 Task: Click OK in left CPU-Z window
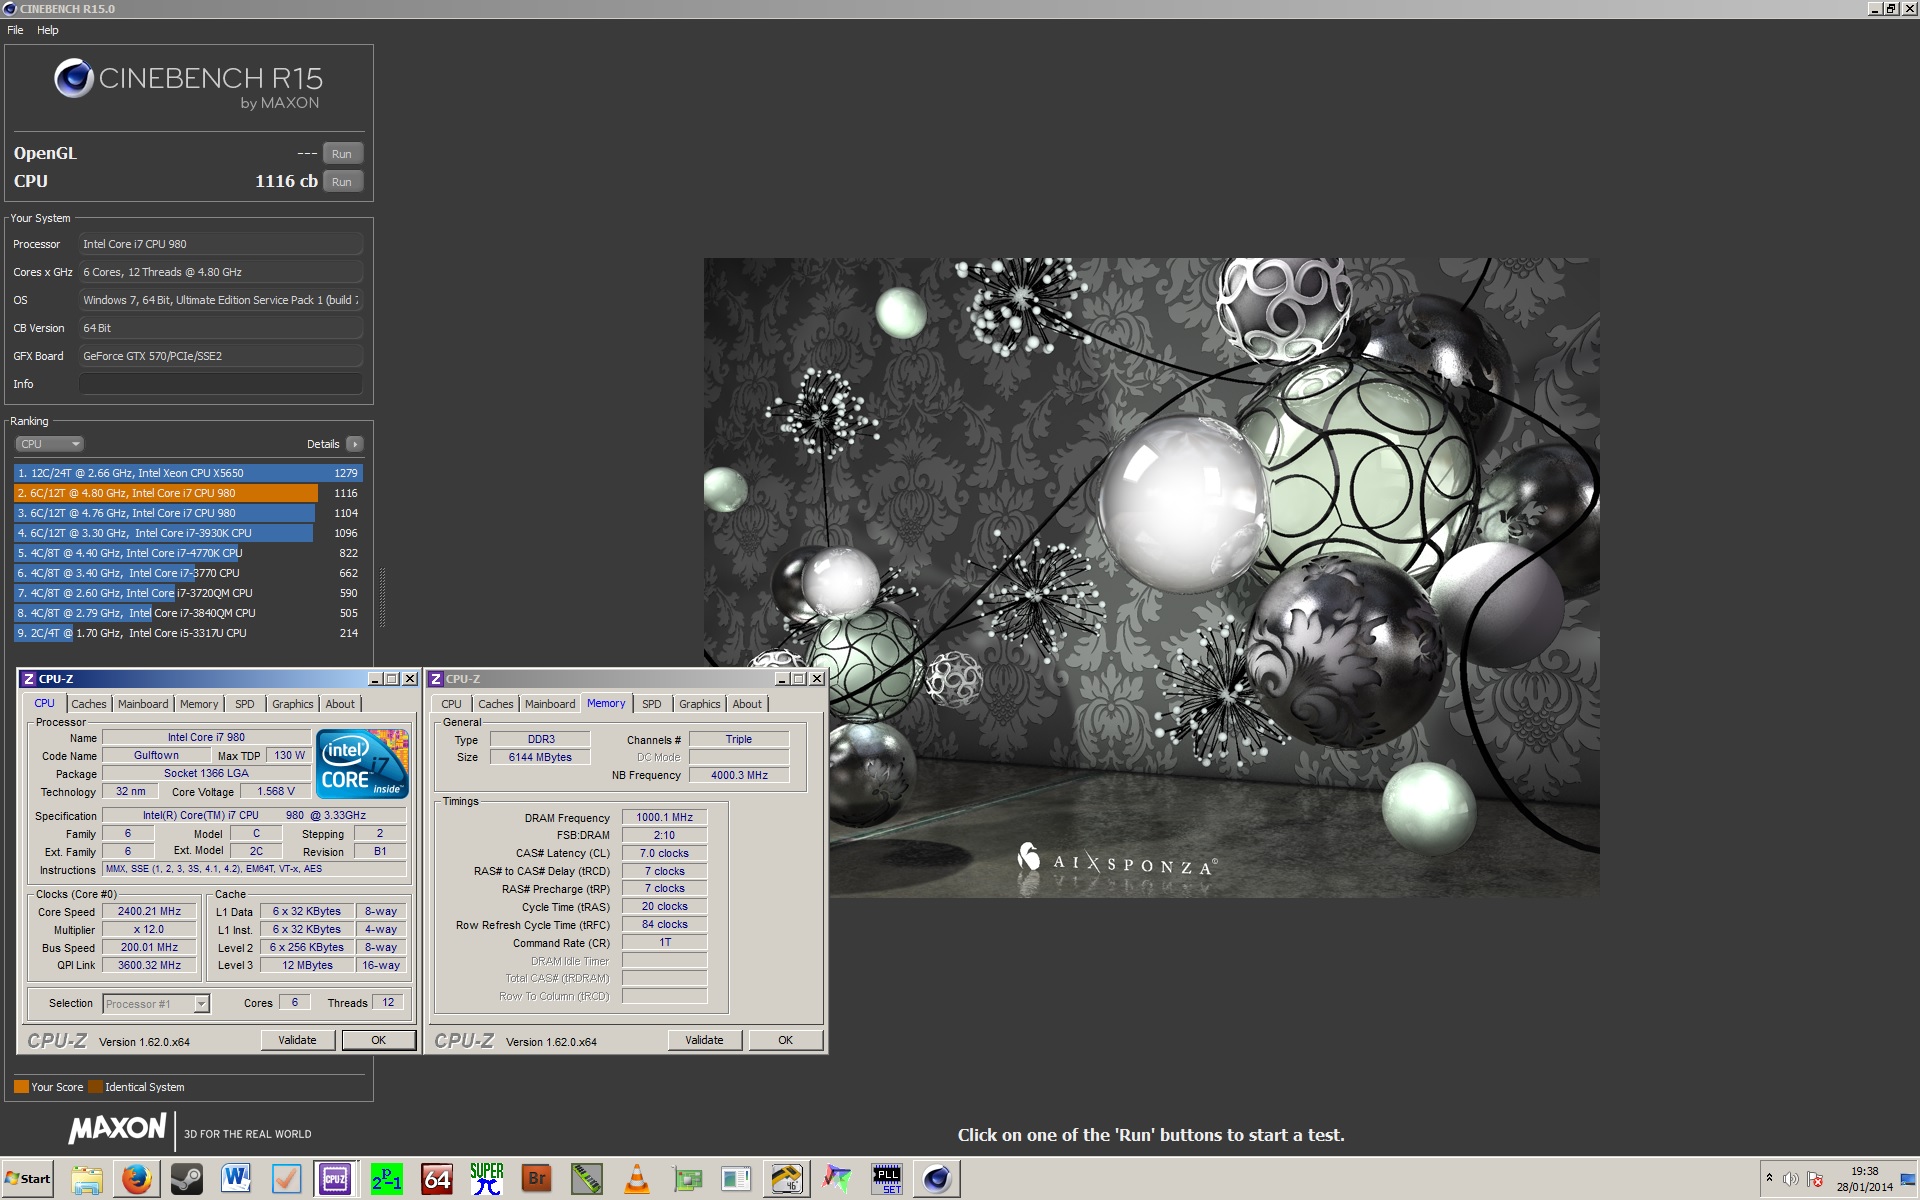pyautogui.click(x=379, y=1040)
